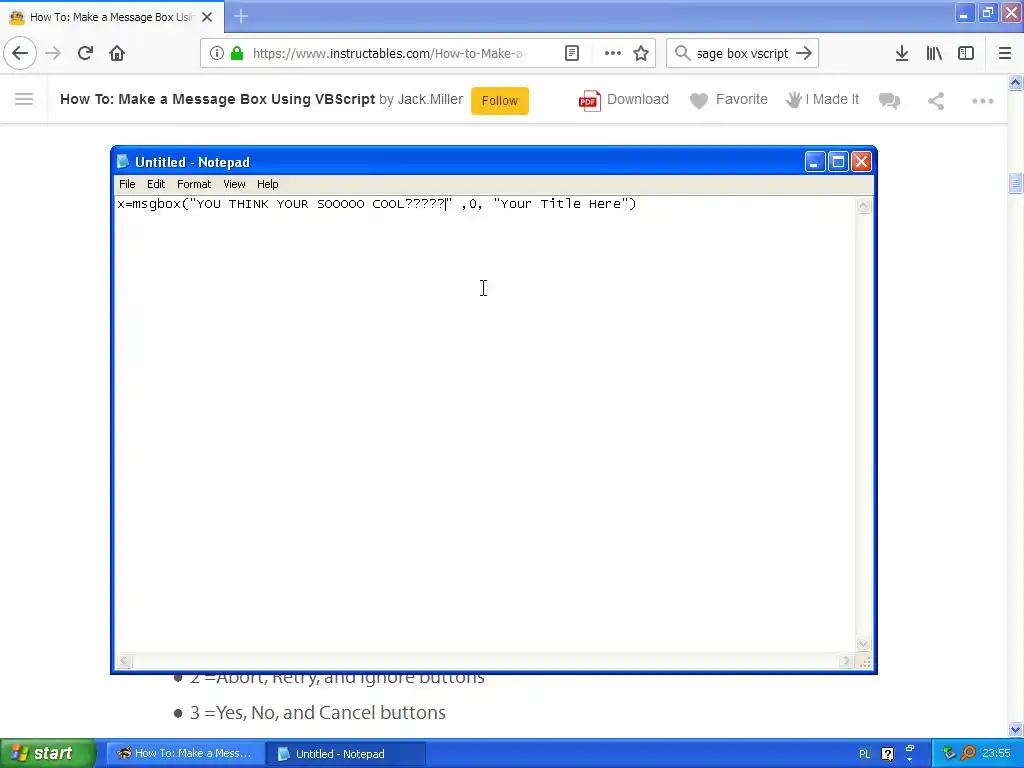Open the browser home page icon
The image size is (1024, 768).
[117, 53]
